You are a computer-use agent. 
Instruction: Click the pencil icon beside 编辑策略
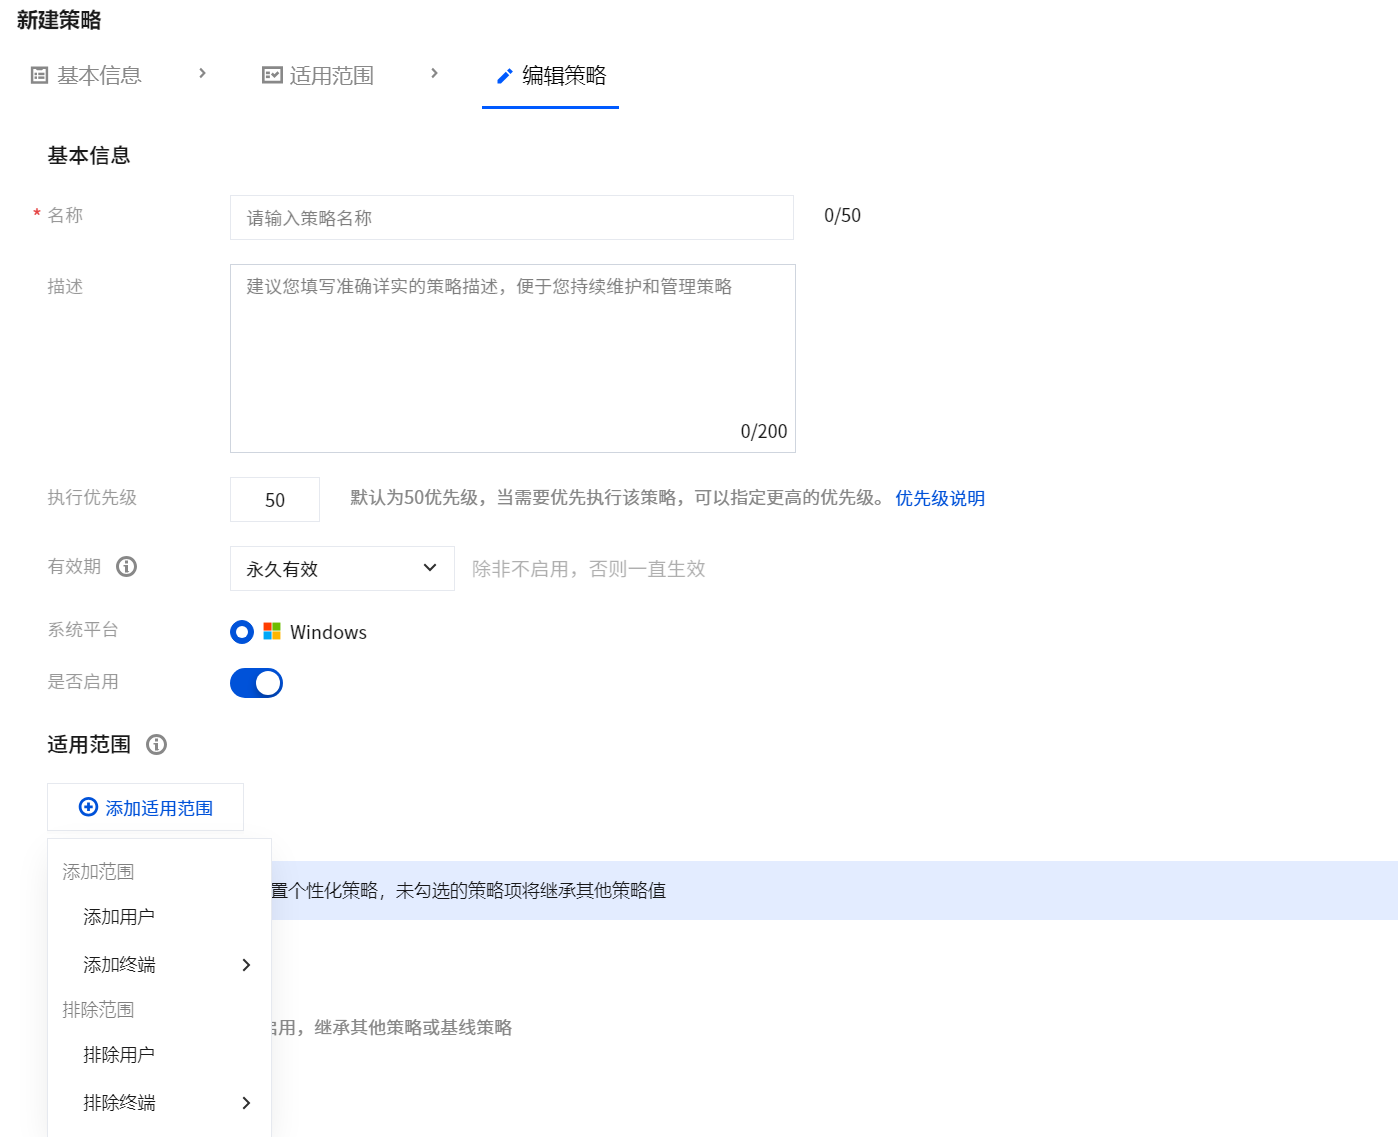pyautogui.click(x=505, y=76)
